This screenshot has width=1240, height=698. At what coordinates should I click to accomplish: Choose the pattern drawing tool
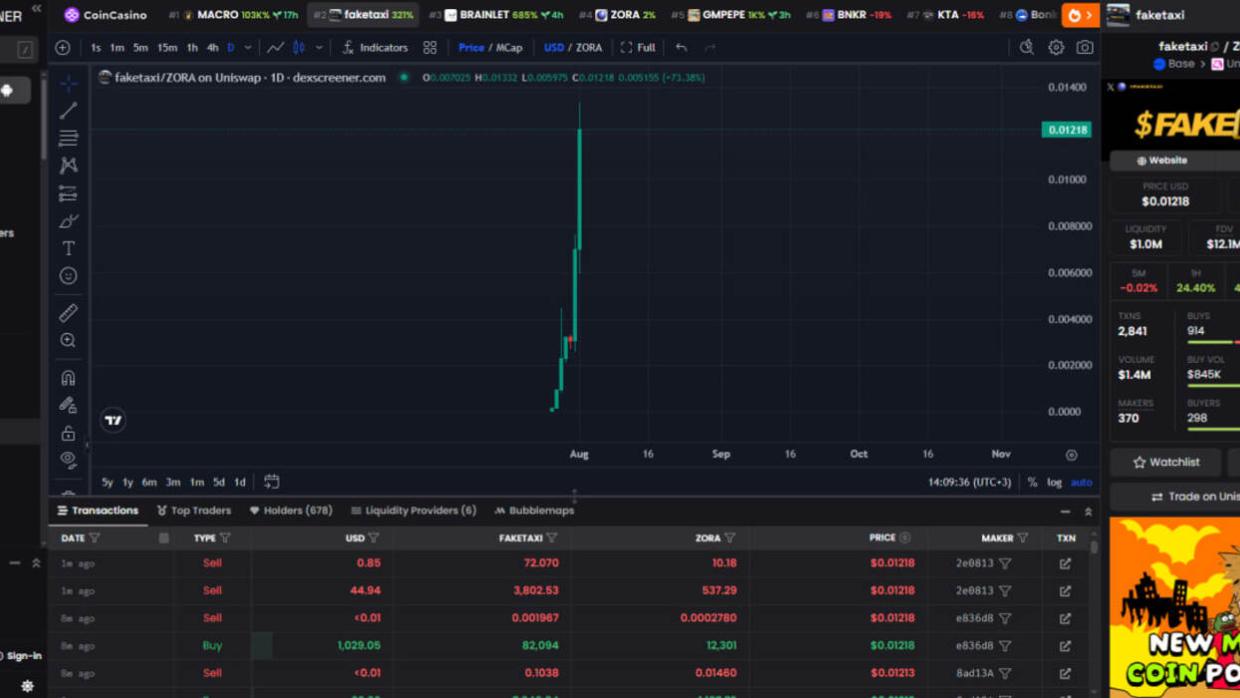pos(68,165)
